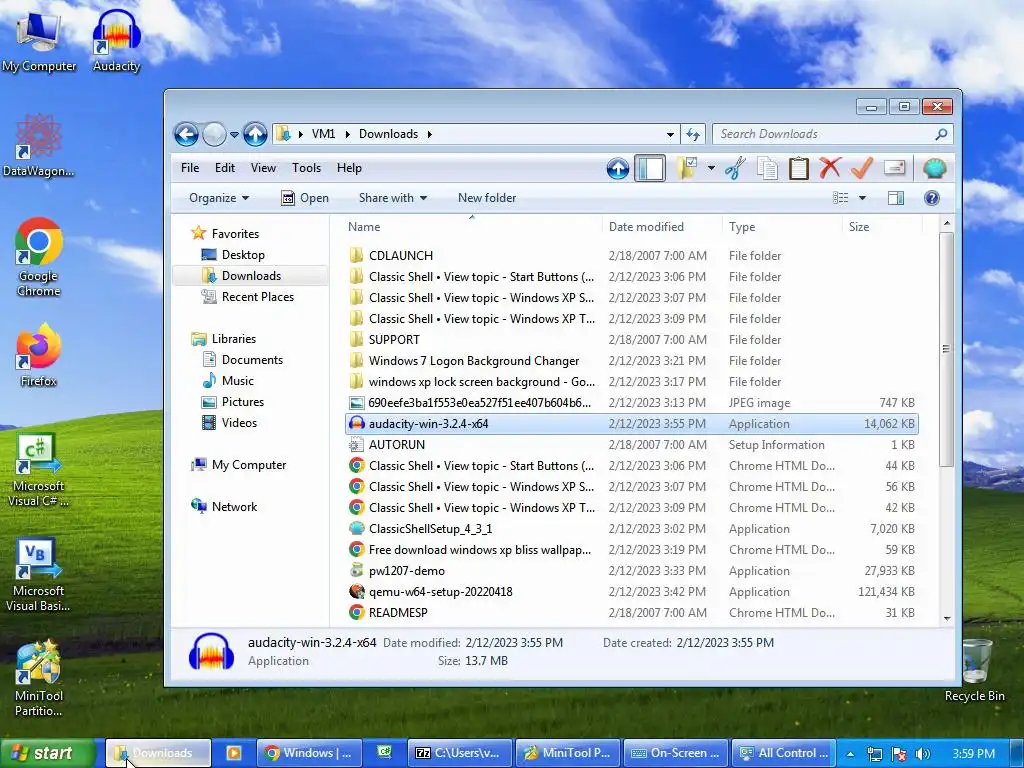This screenshot has width=1024, height=768.
Task: Select Network in navigation pane
Action: (x=234, y=507)
